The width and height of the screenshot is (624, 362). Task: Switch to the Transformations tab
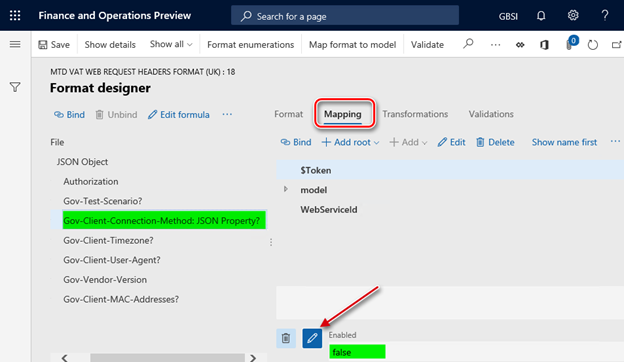[415, 114]
